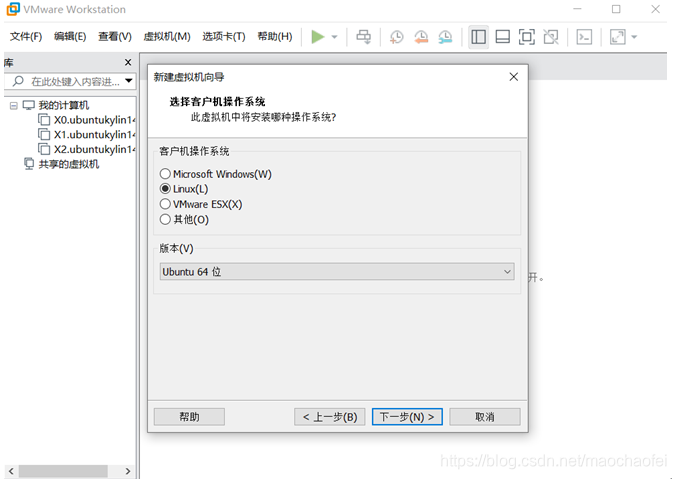Open the library search filter dropdown arrow

(x=128, y=81)
